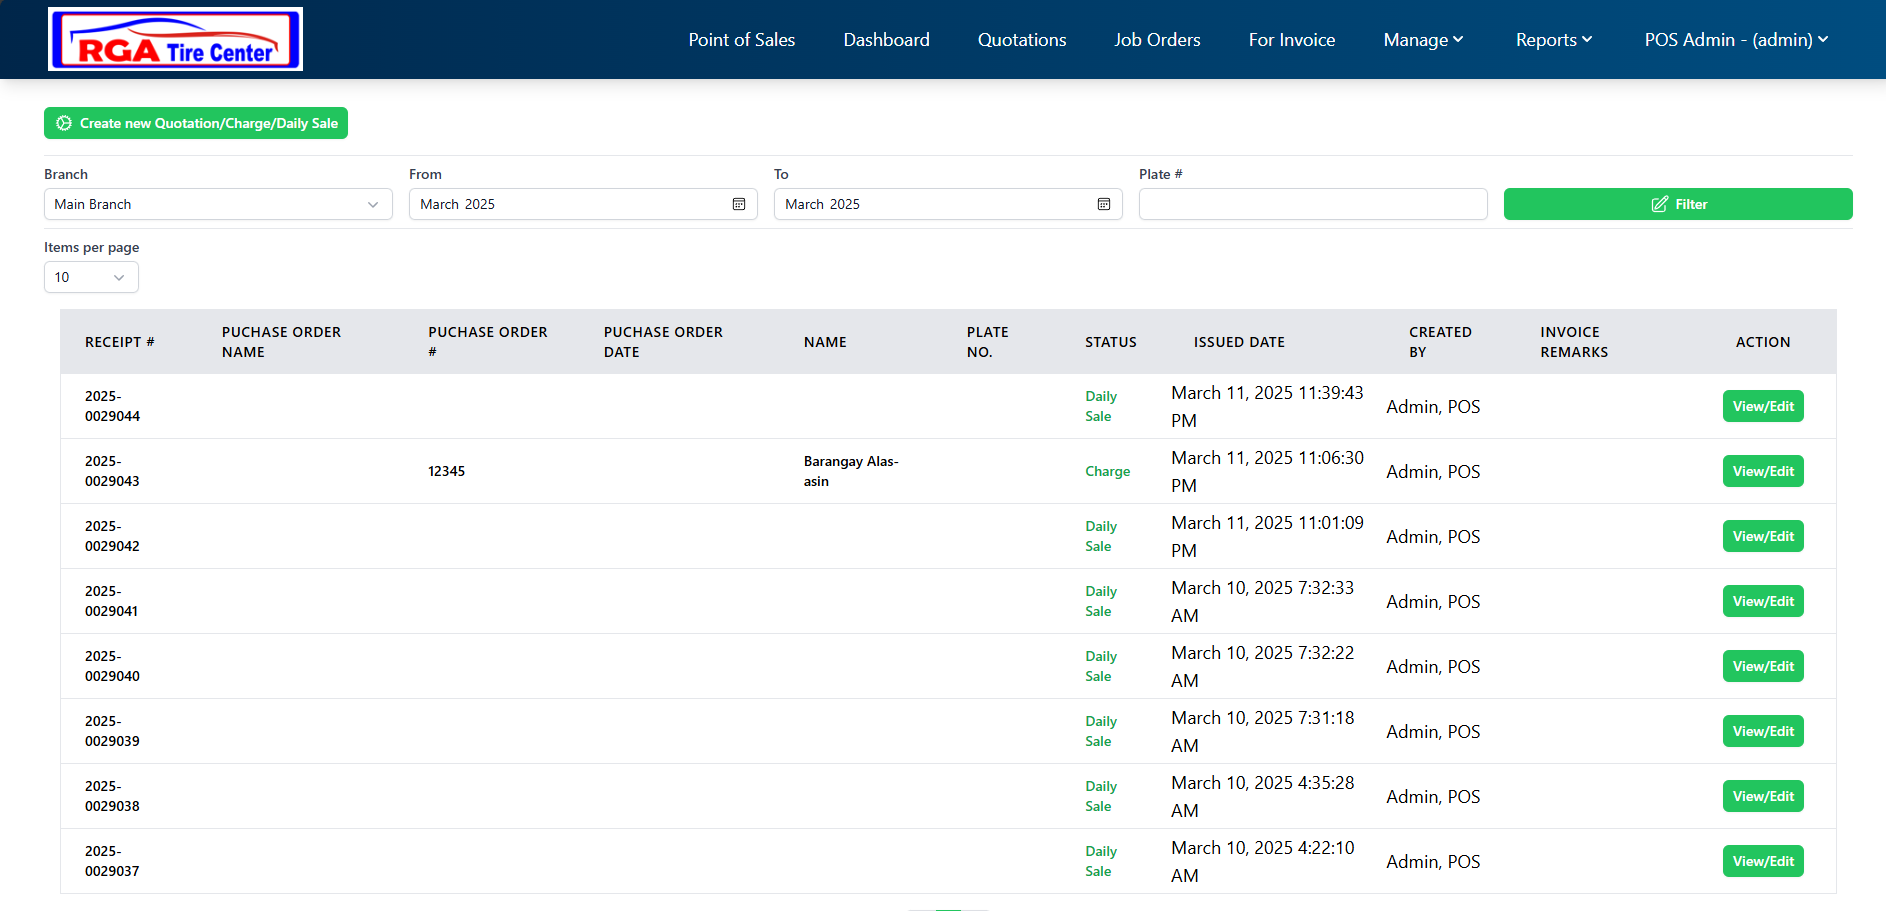Open the Reports dropdown menu
Image resolution: width=1886 pixels, height=911 pixels.
coord(1553,40)
